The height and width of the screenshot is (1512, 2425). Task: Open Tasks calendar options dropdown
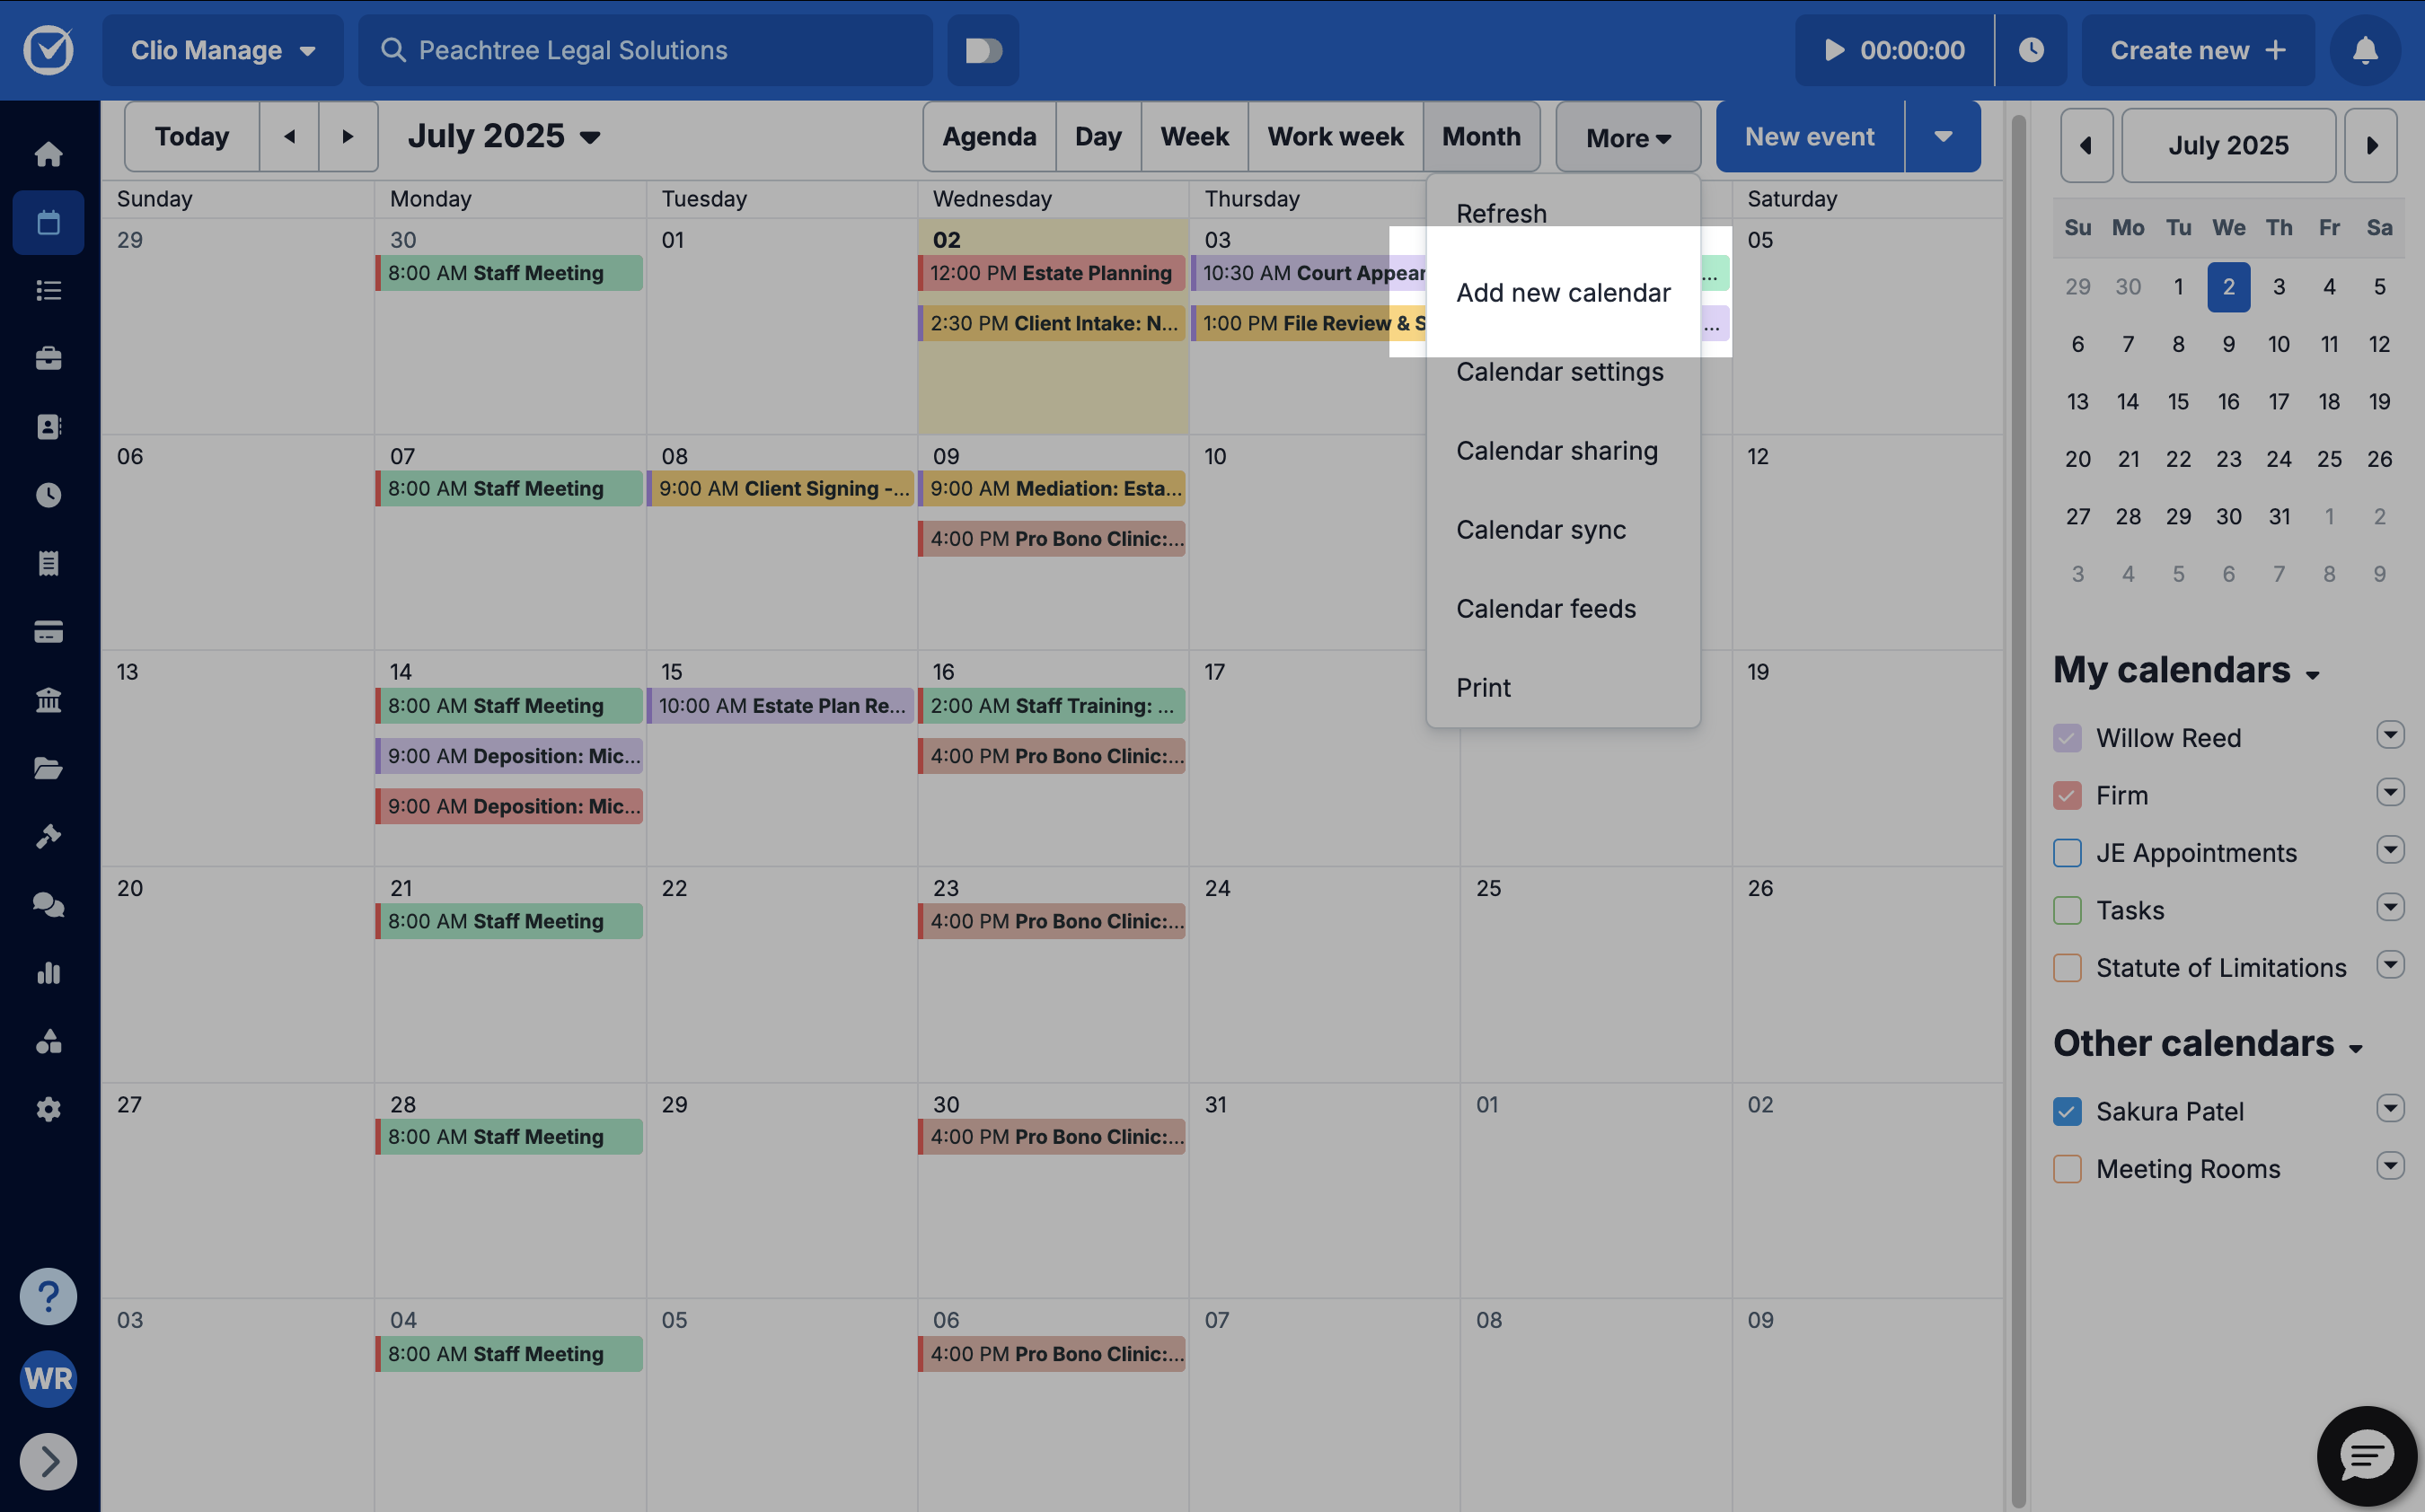[x=2390, y=908]
